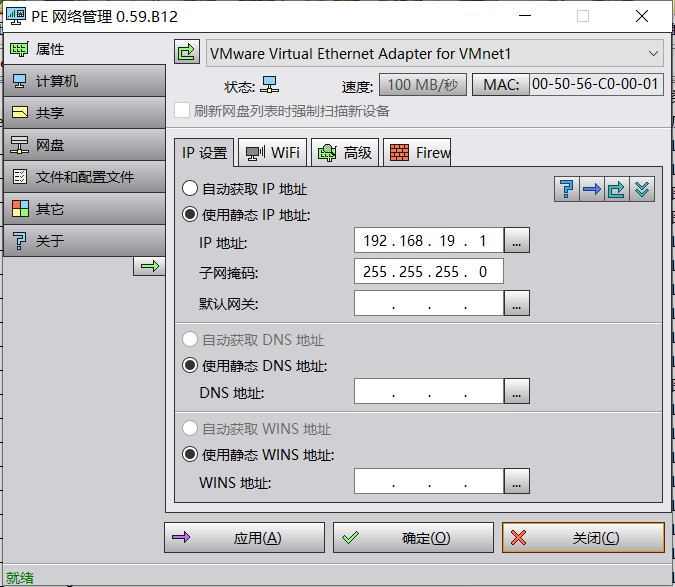675x587 pixels.
Task: Switch to the Firewall tab
Action: click(x=417, y=153)
